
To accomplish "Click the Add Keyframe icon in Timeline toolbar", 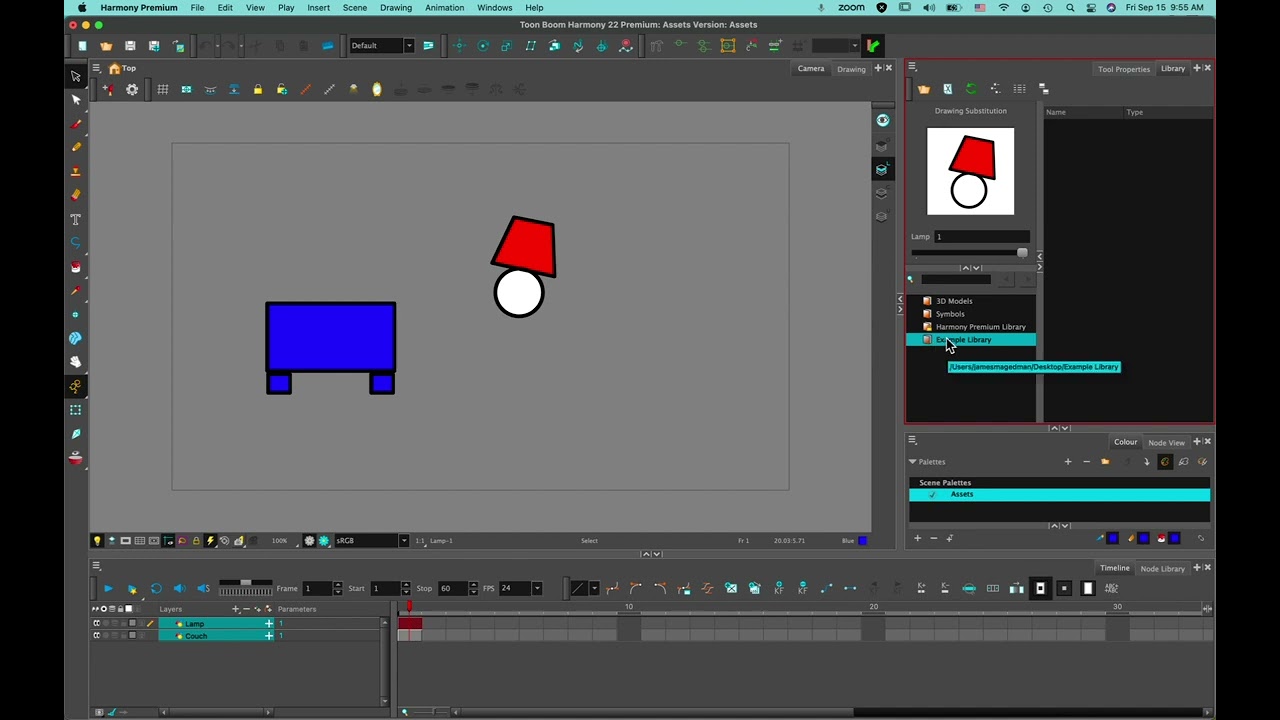I will click(x=779, y=588).
